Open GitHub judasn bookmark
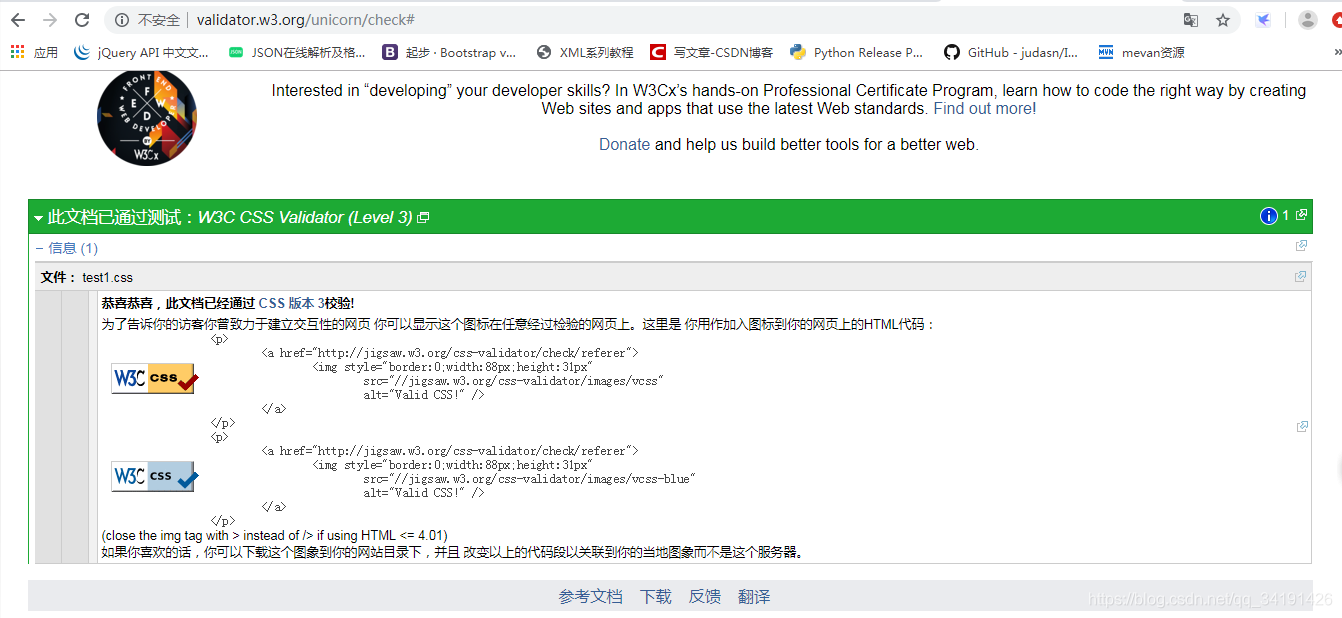Viewport: 1342px width, 618px height. pyautogui.click(x=1011, y=52)
